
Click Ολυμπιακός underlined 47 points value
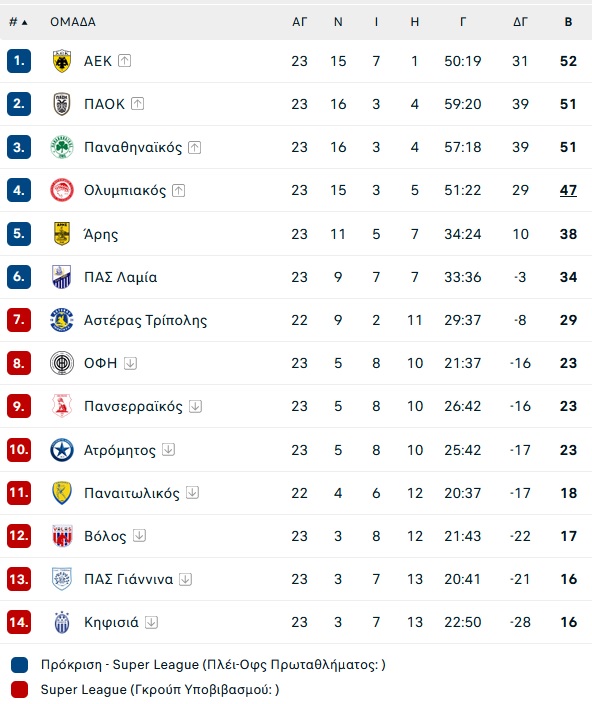568,190
